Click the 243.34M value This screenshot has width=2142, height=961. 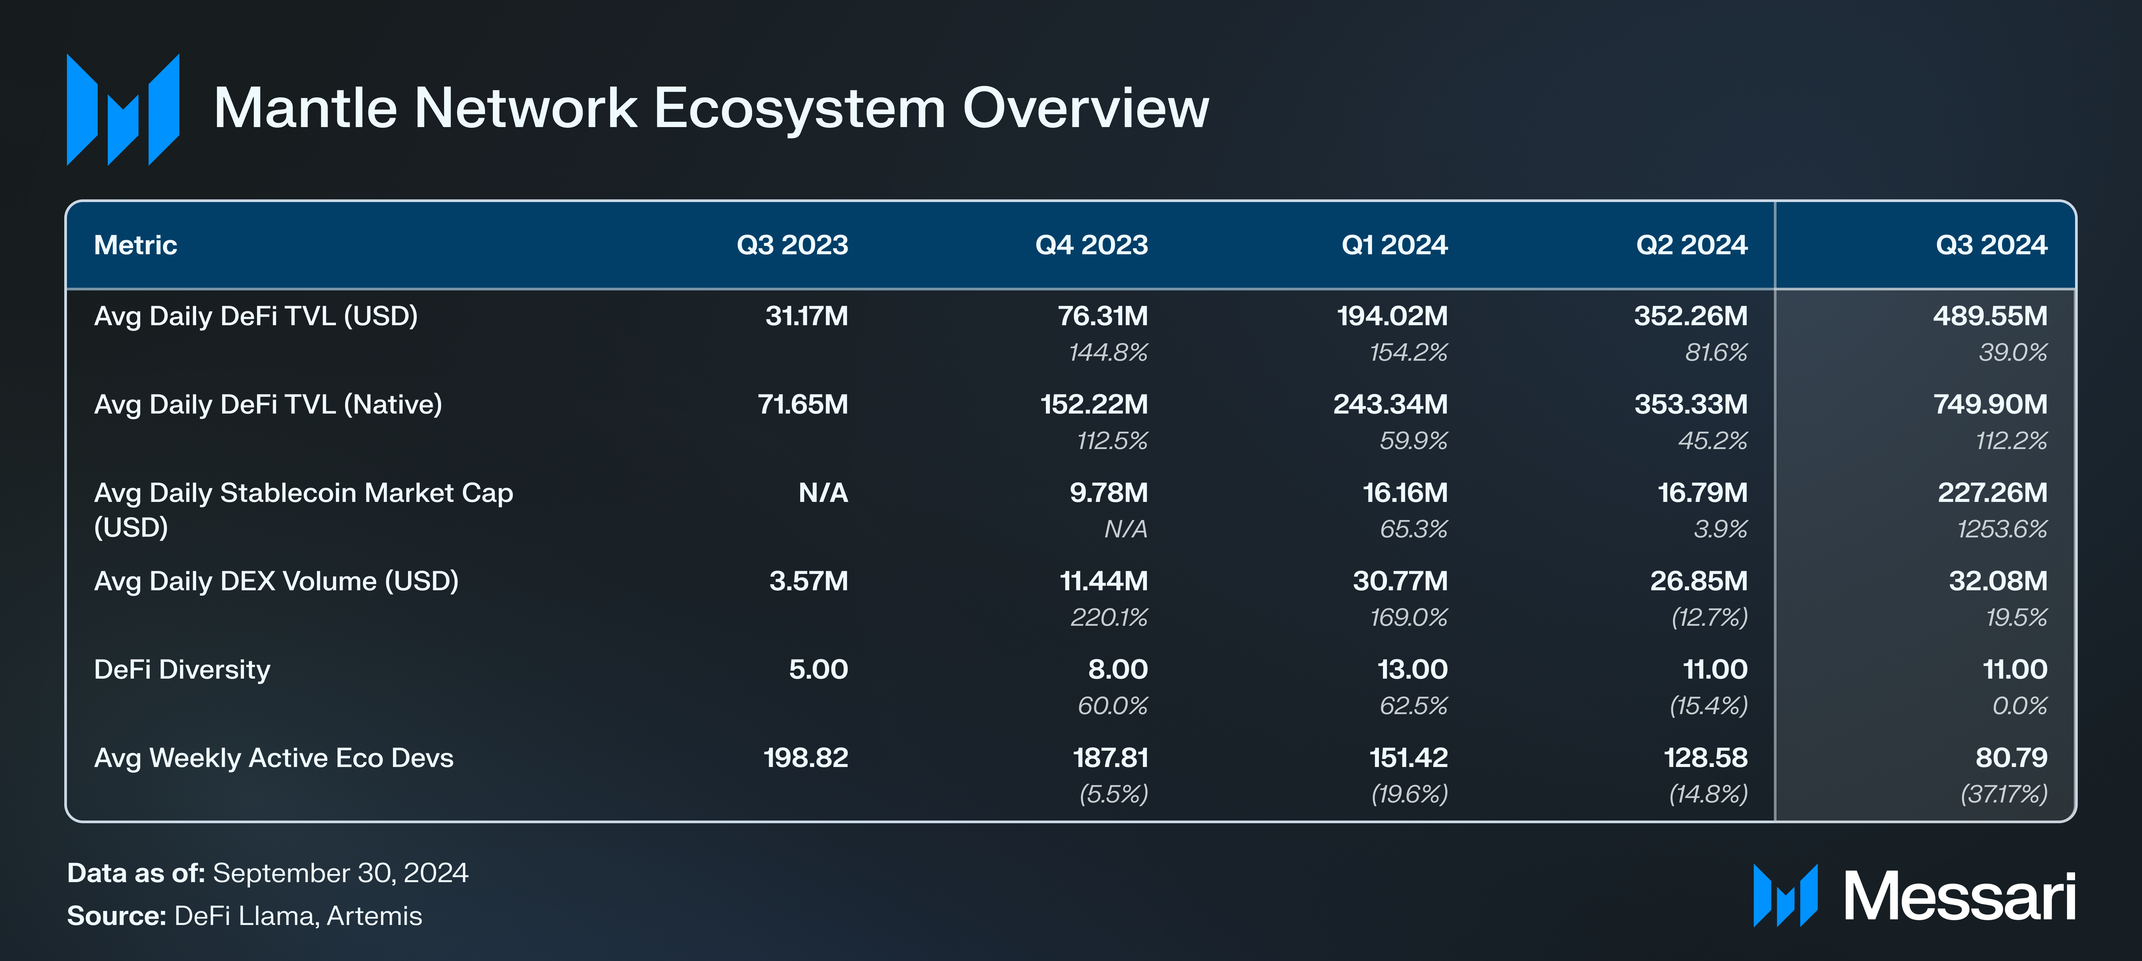(x=1390, y=404)
